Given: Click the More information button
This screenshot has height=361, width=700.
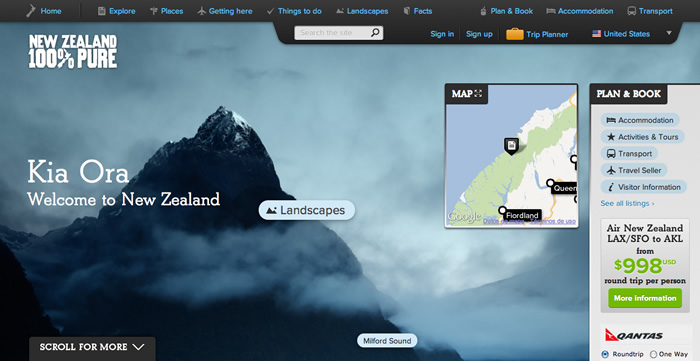Looking at the screenshot, I should coord(645,298).
